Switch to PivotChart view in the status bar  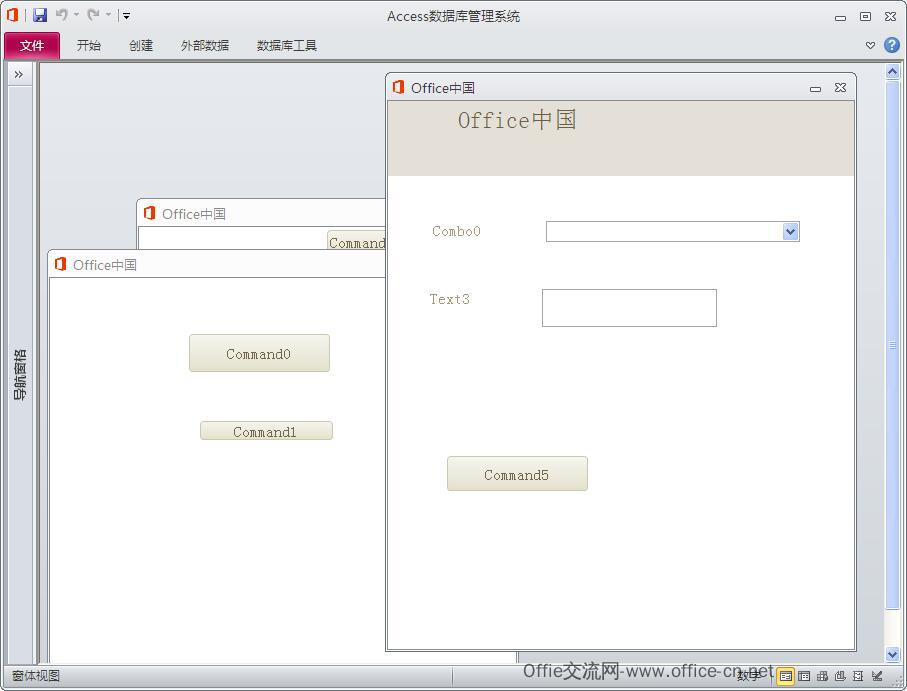(x=840, y=675)
